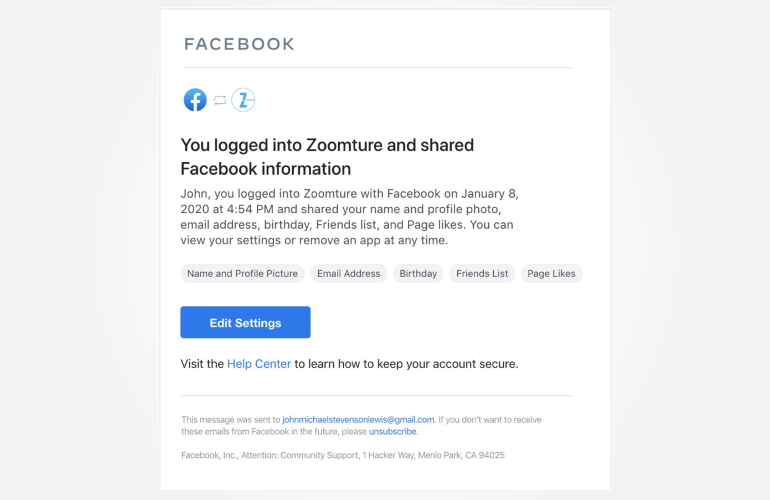Select the Page Likes tag
Image resolution: width=770 pixels, height=500 pixels.
pos(552,273)
